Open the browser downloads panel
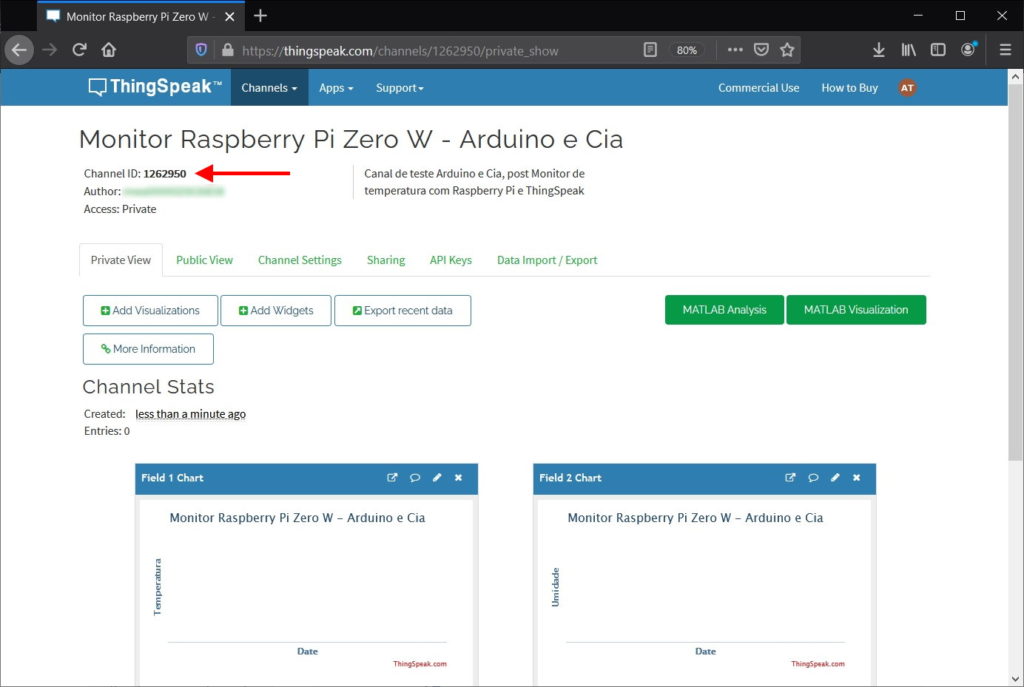Screen dimensions: 1024x687 coord(878,50)
